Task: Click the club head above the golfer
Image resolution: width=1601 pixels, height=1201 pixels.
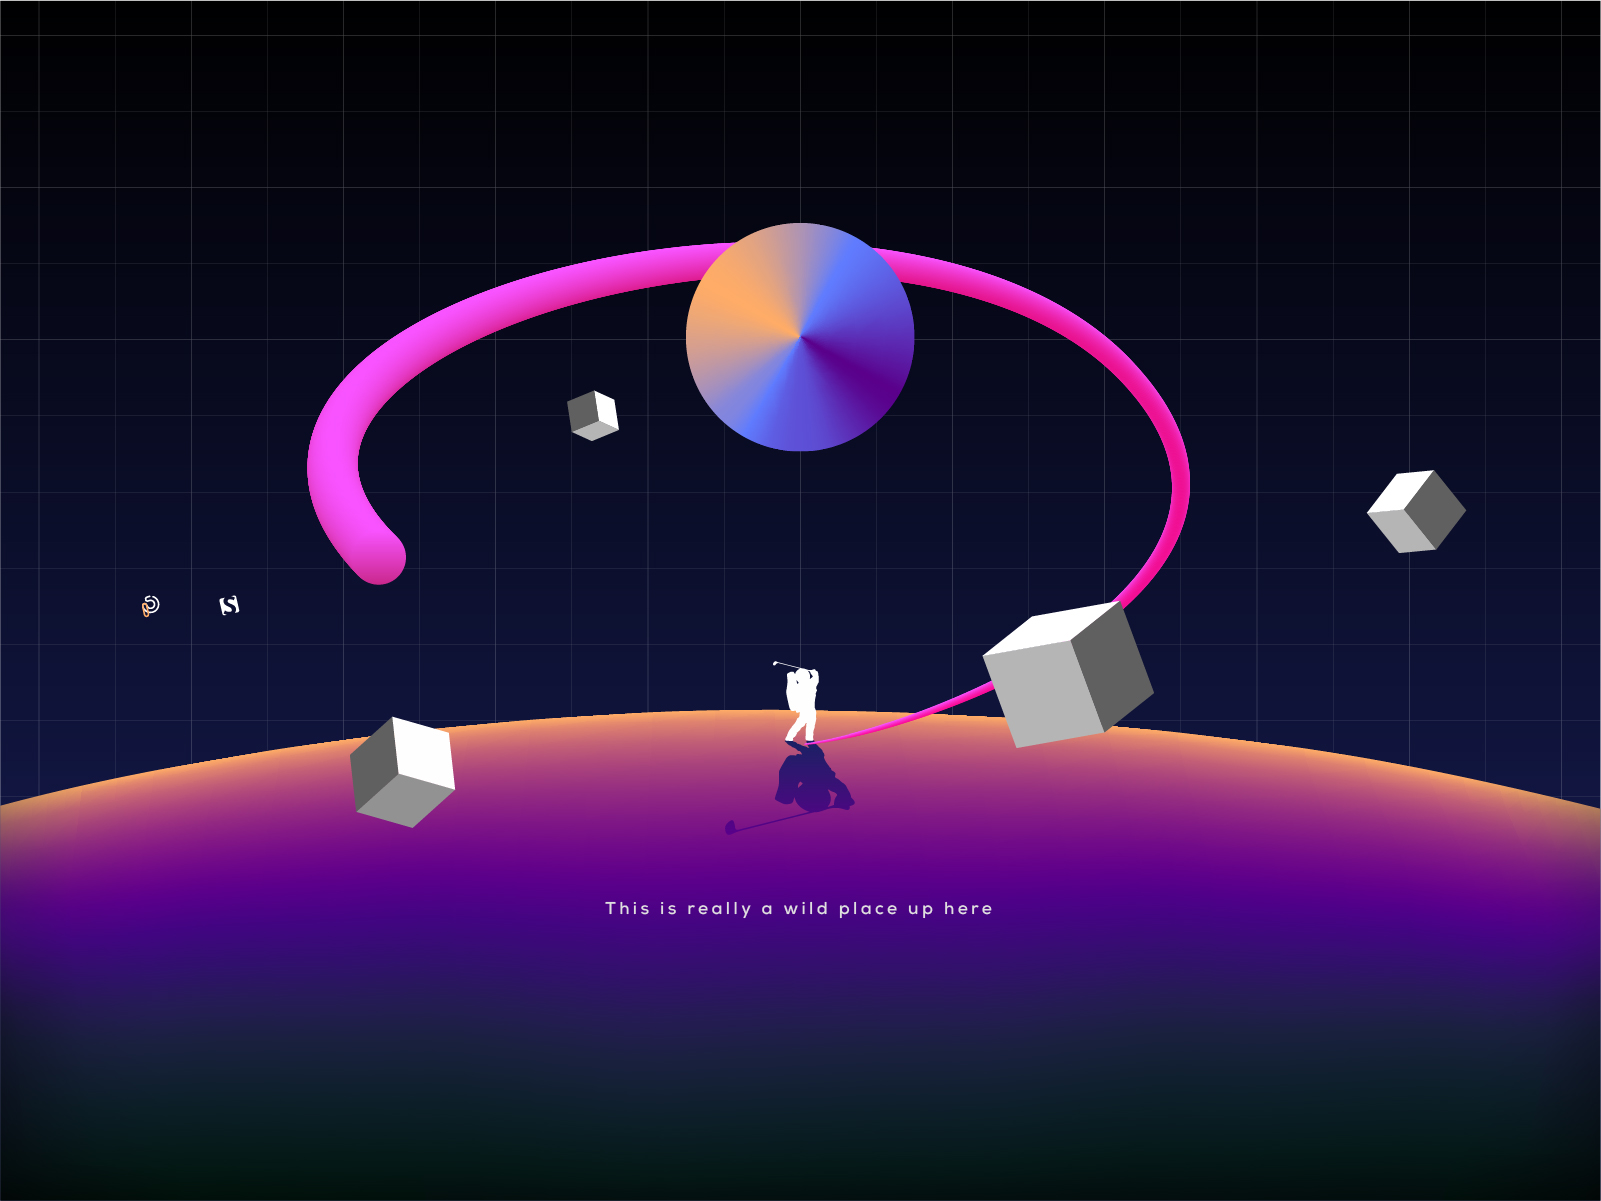Action: coord(775,662)
